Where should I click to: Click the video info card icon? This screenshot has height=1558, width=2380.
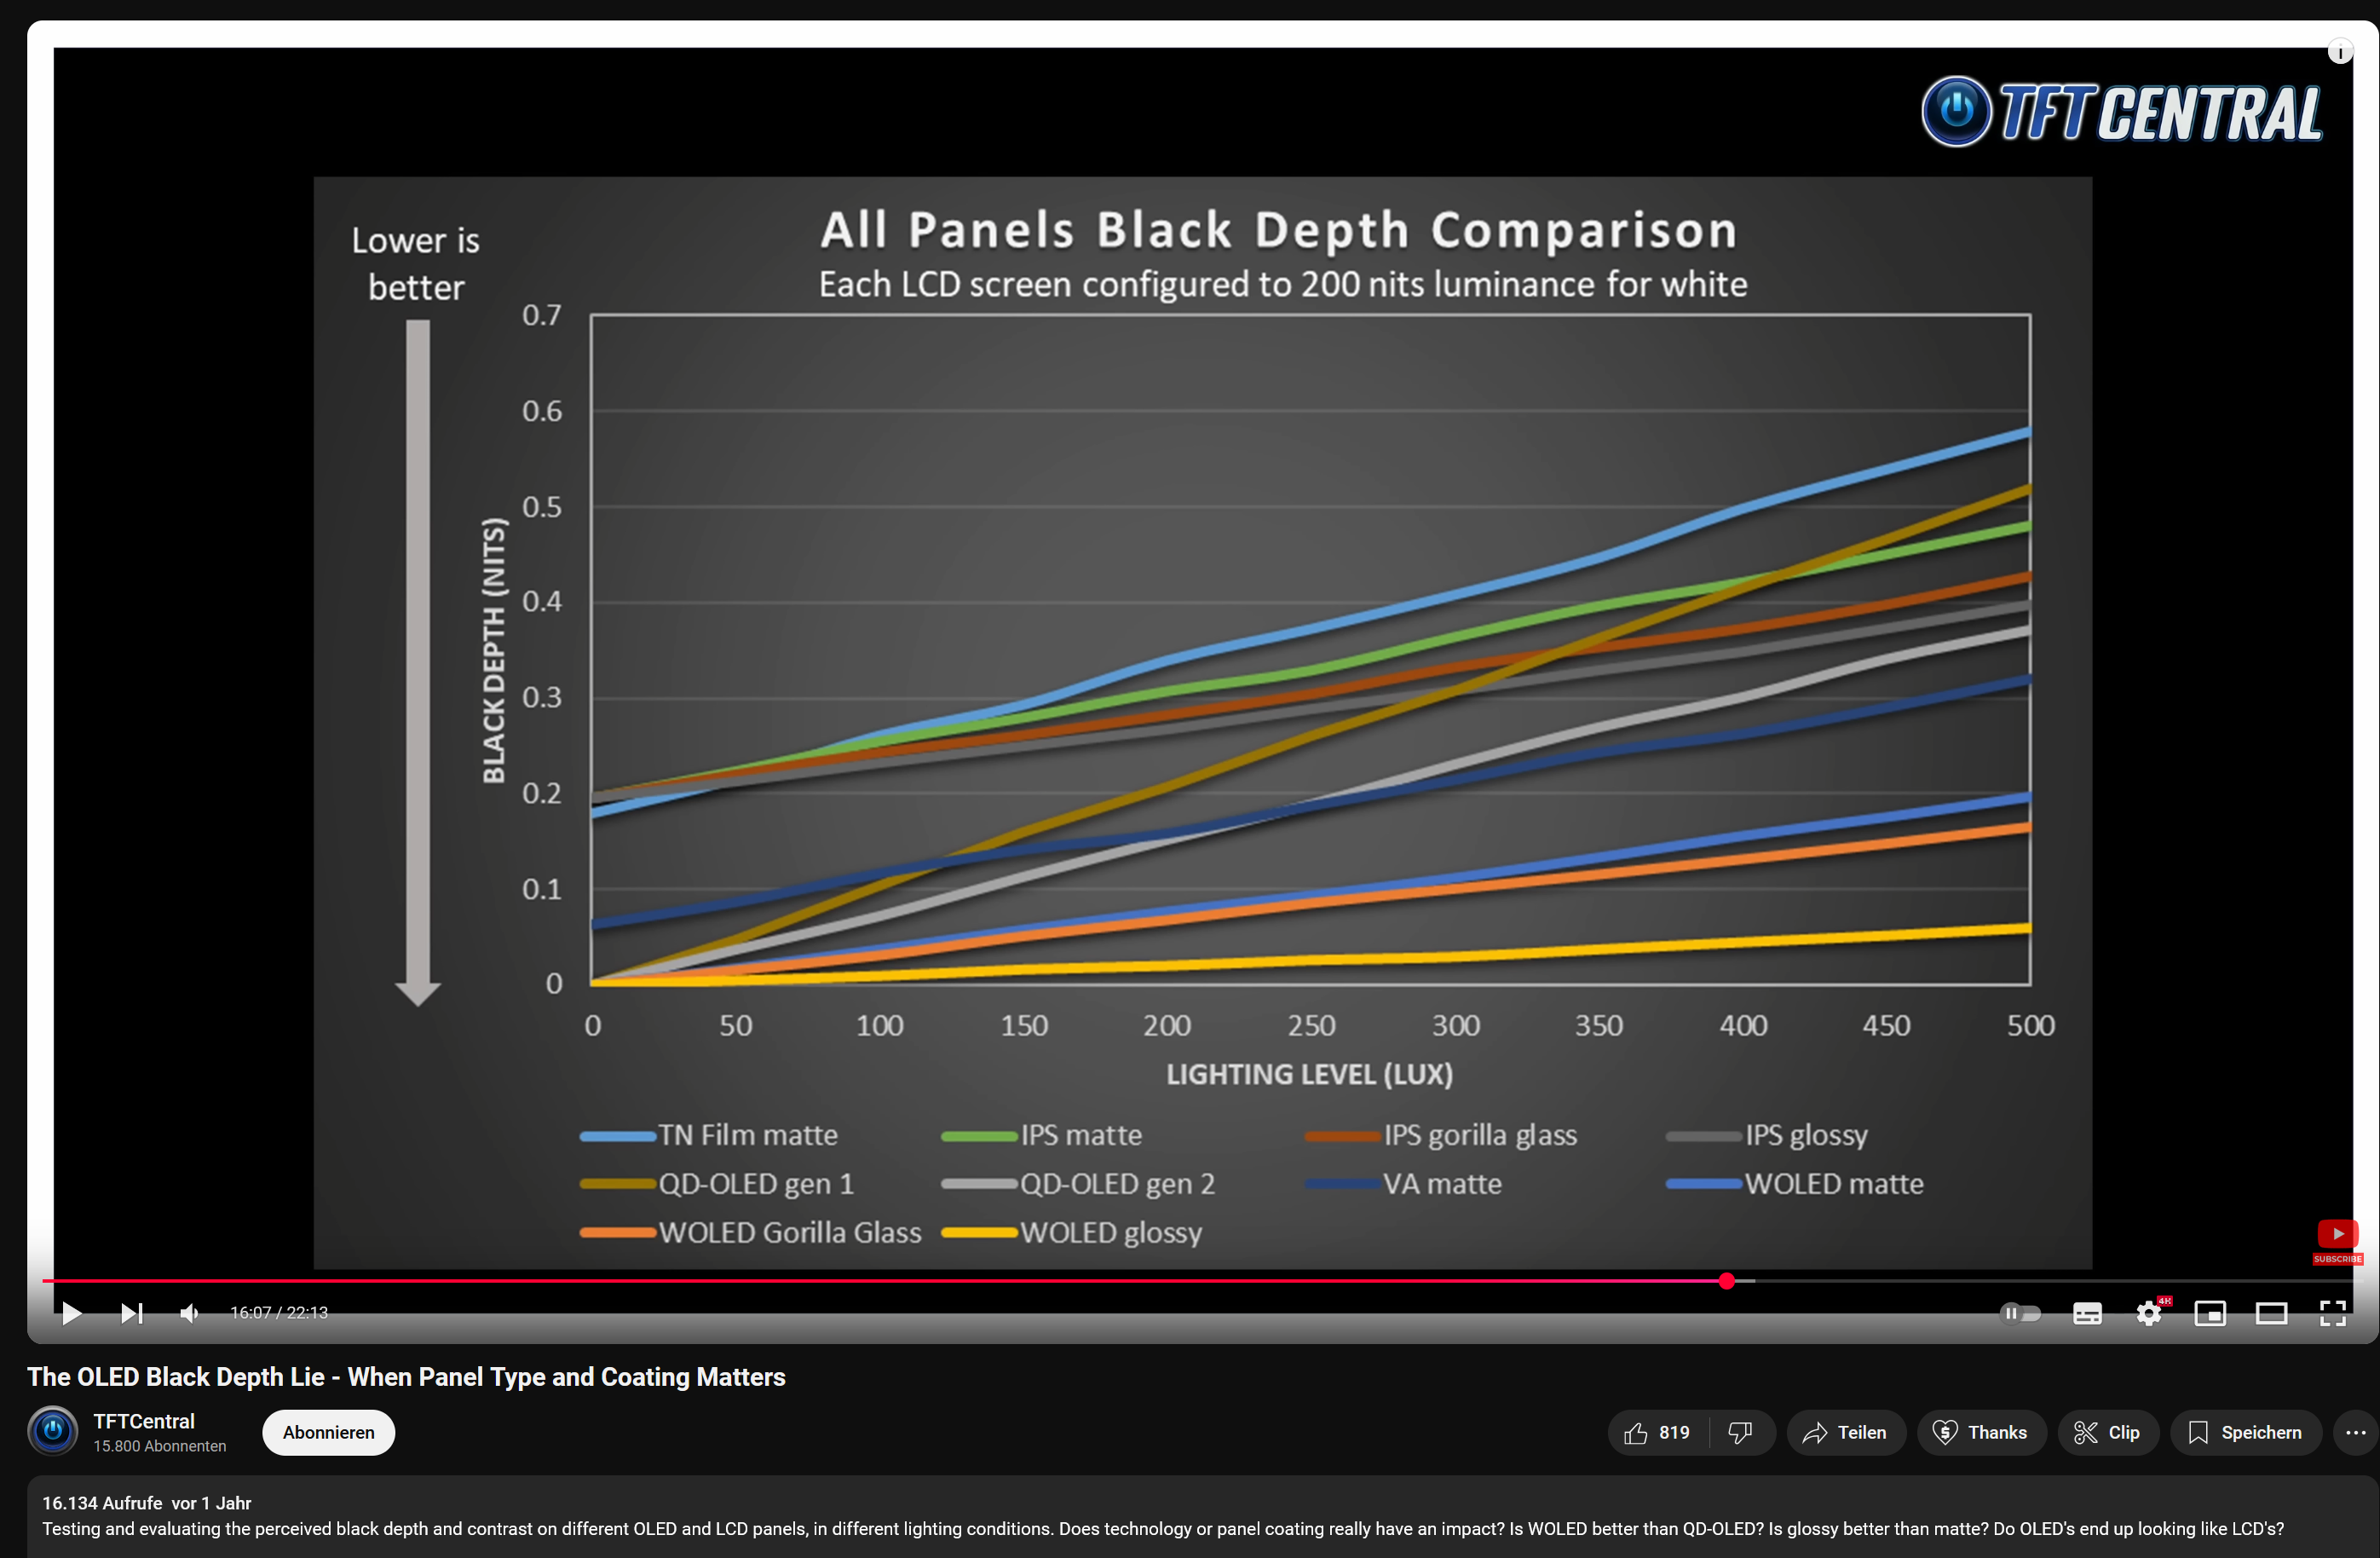coord(2339,52)
